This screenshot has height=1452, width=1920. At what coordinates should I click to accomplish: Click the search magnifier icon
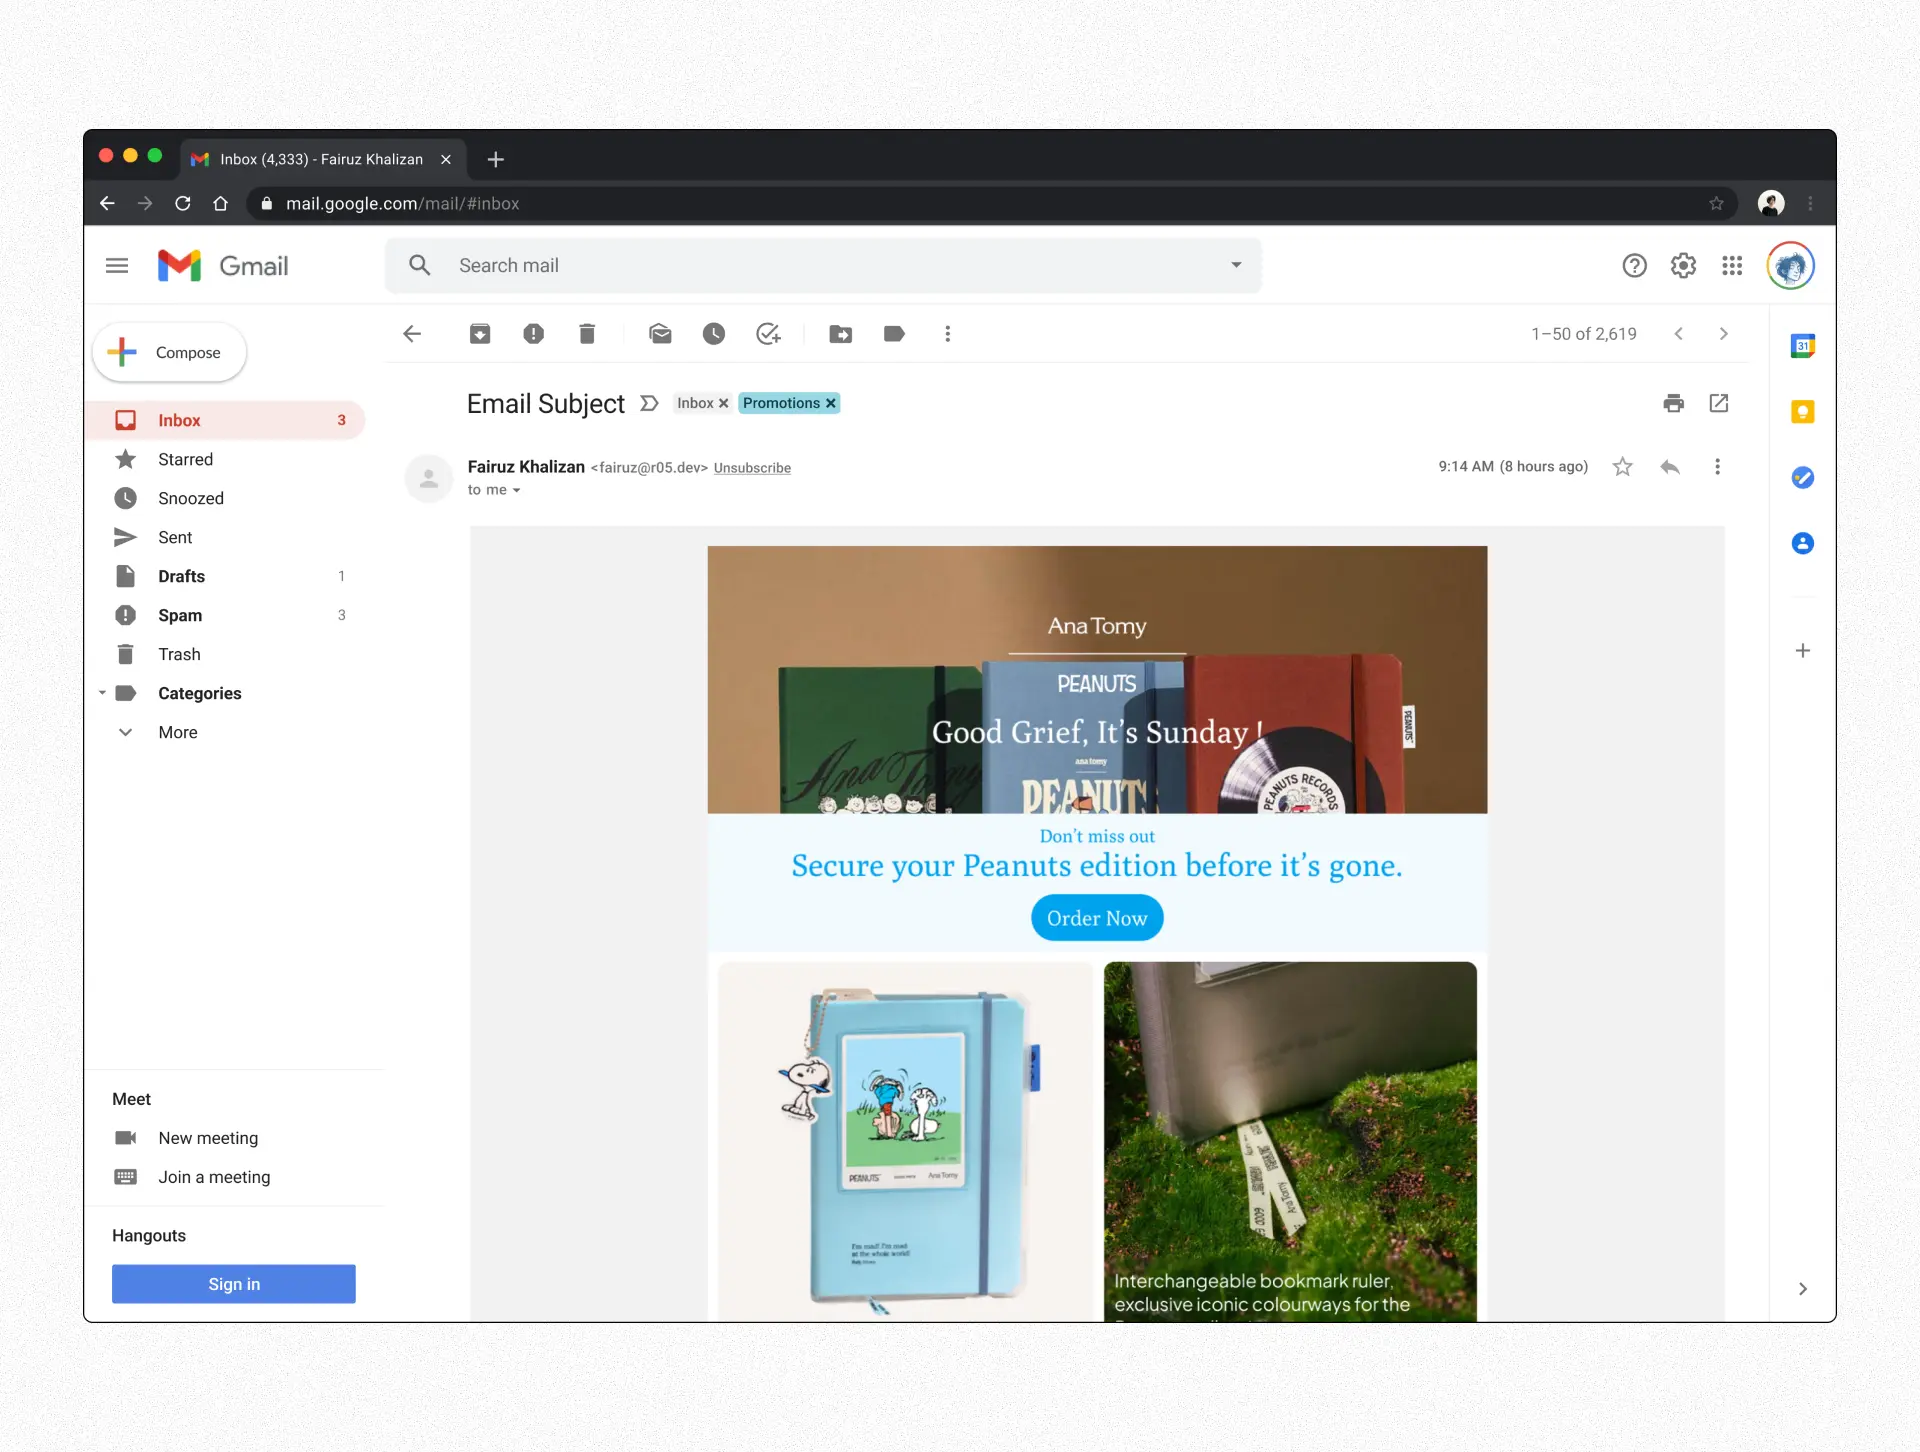click(420, 265)
